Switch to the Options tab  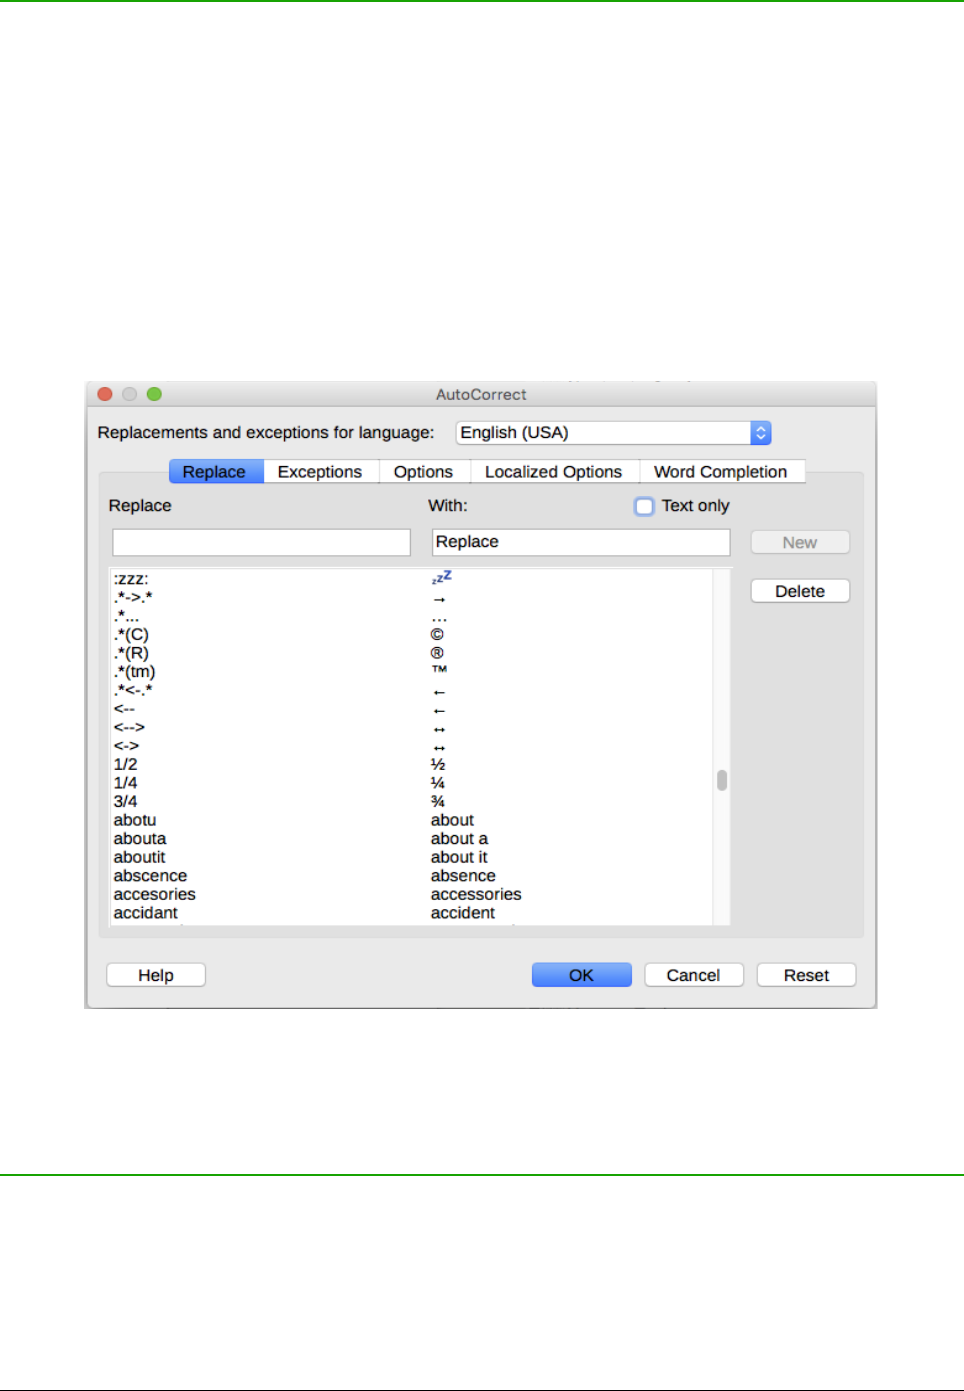tap(423, 472)
